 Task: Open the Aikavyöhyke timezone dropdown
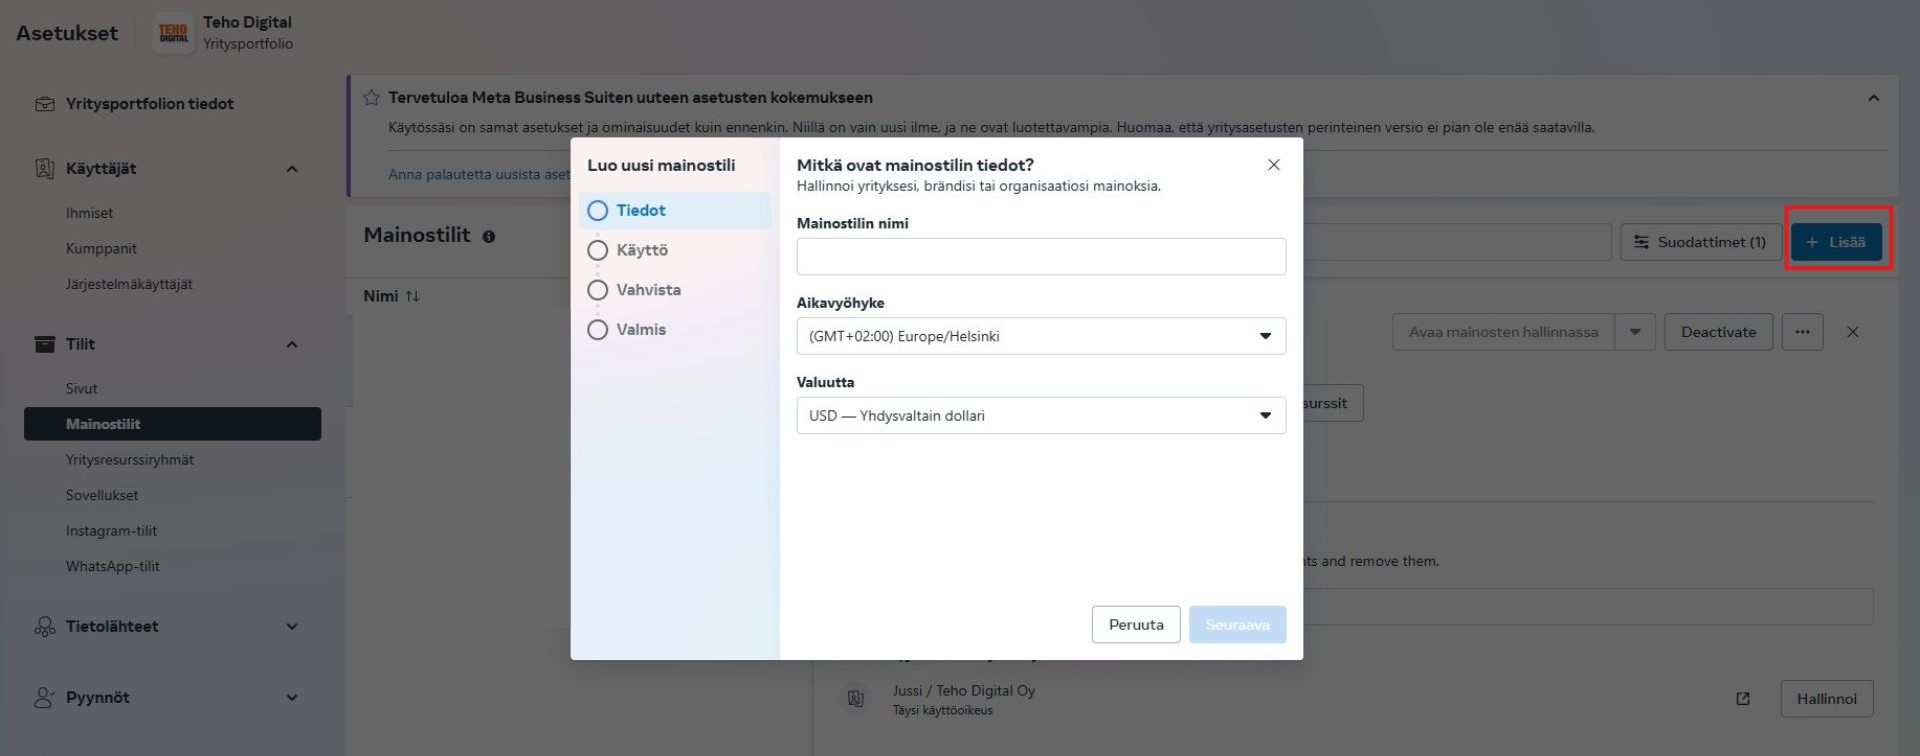click(x=1040, y=336)
